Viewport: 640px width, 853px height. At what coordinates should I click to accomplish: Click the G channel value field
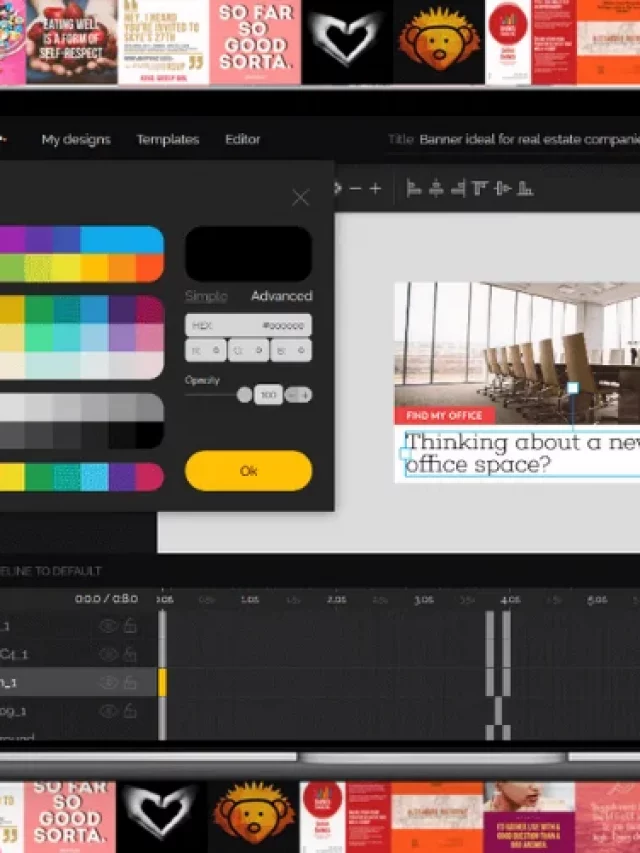tap(249, 350)
